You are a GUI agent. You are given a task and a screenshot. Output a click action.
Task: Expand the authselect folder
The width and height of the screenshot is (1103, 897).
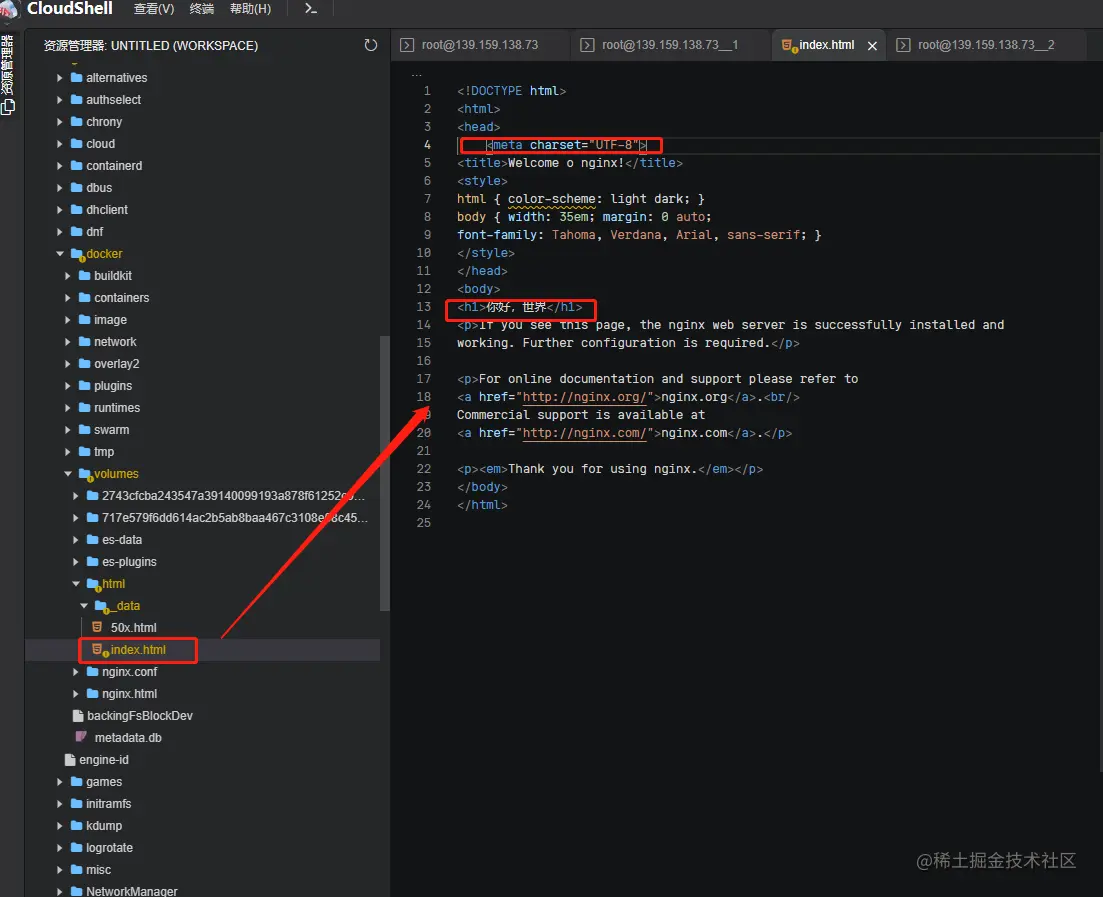click(x=60, y=100)
